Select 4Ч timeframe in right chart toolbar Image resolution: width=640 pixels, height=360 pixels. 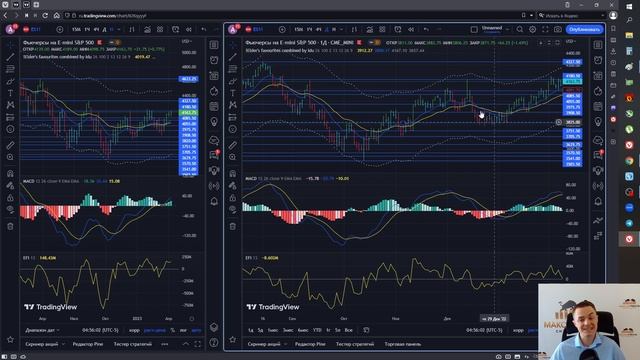[318, 29]
